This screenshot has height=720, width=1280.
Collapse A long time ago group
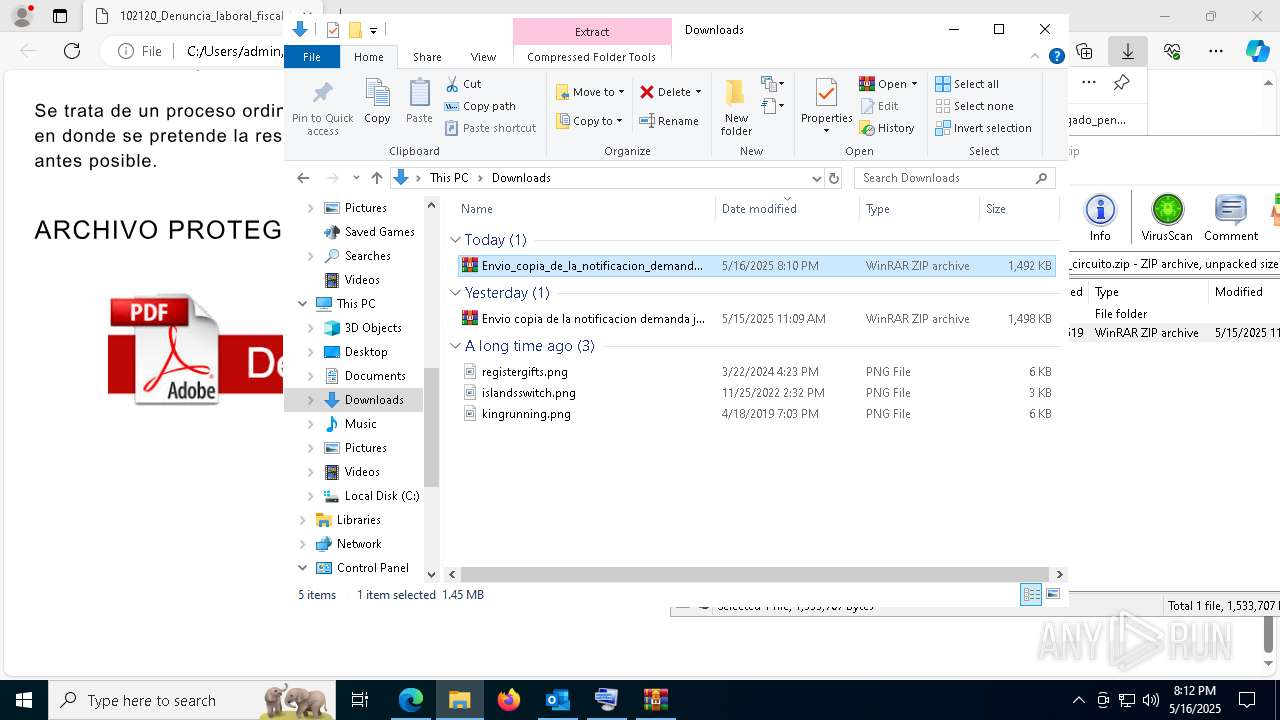pyautogui.click(x=455, y=346)
